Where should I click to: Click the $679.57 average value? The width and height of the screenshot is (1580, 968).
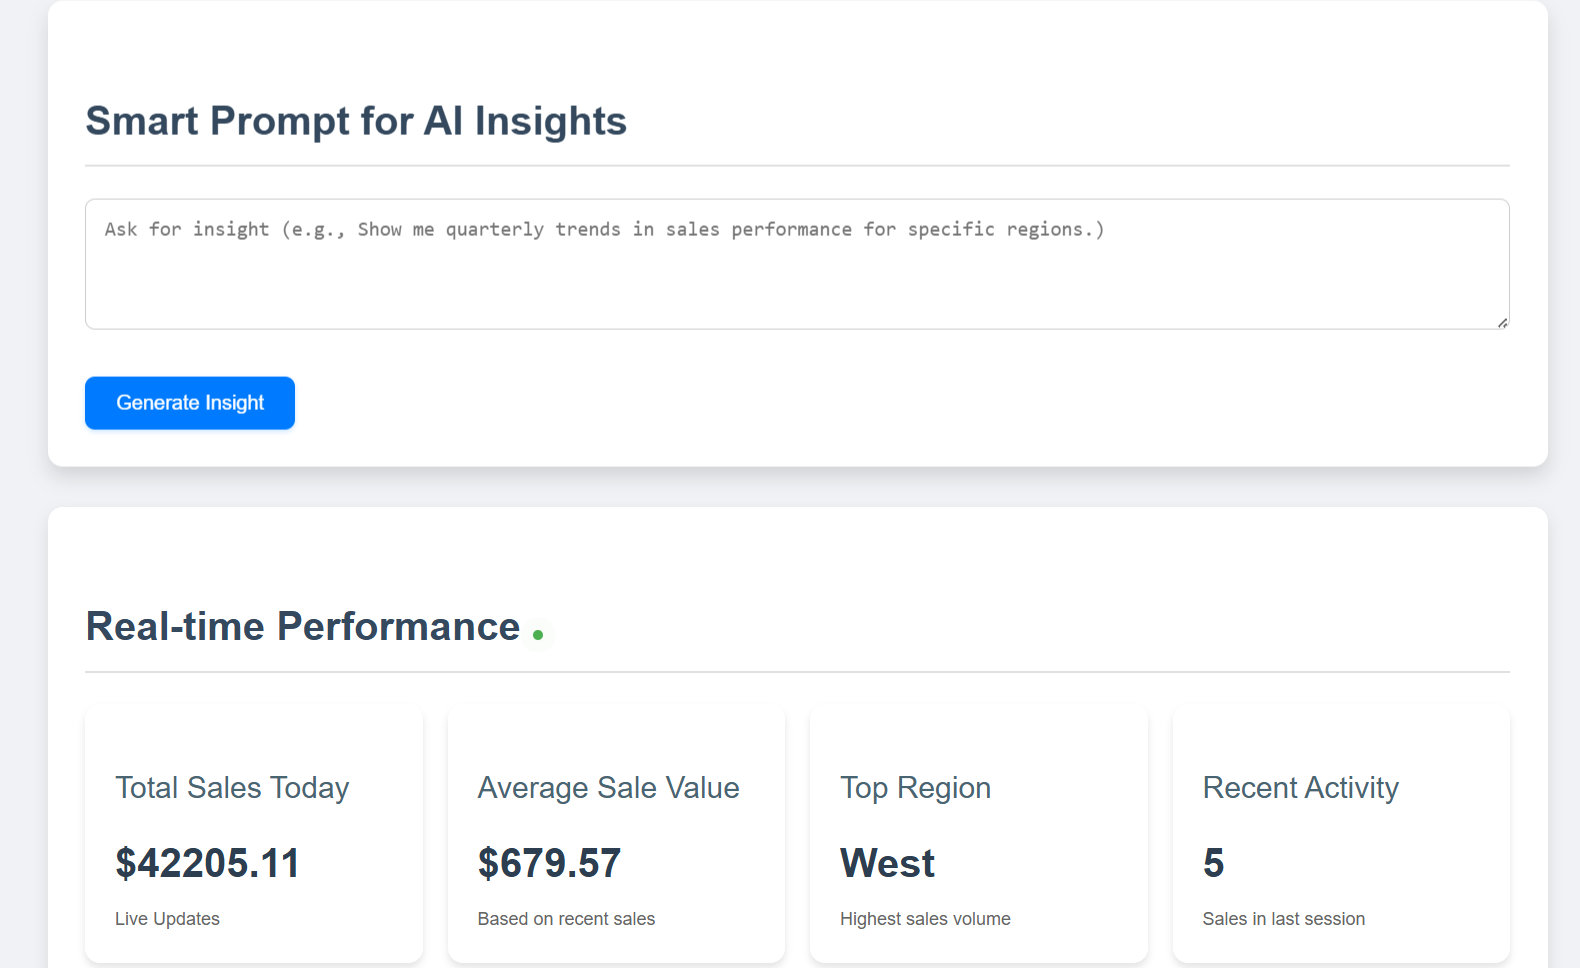(x=549, y=863)
